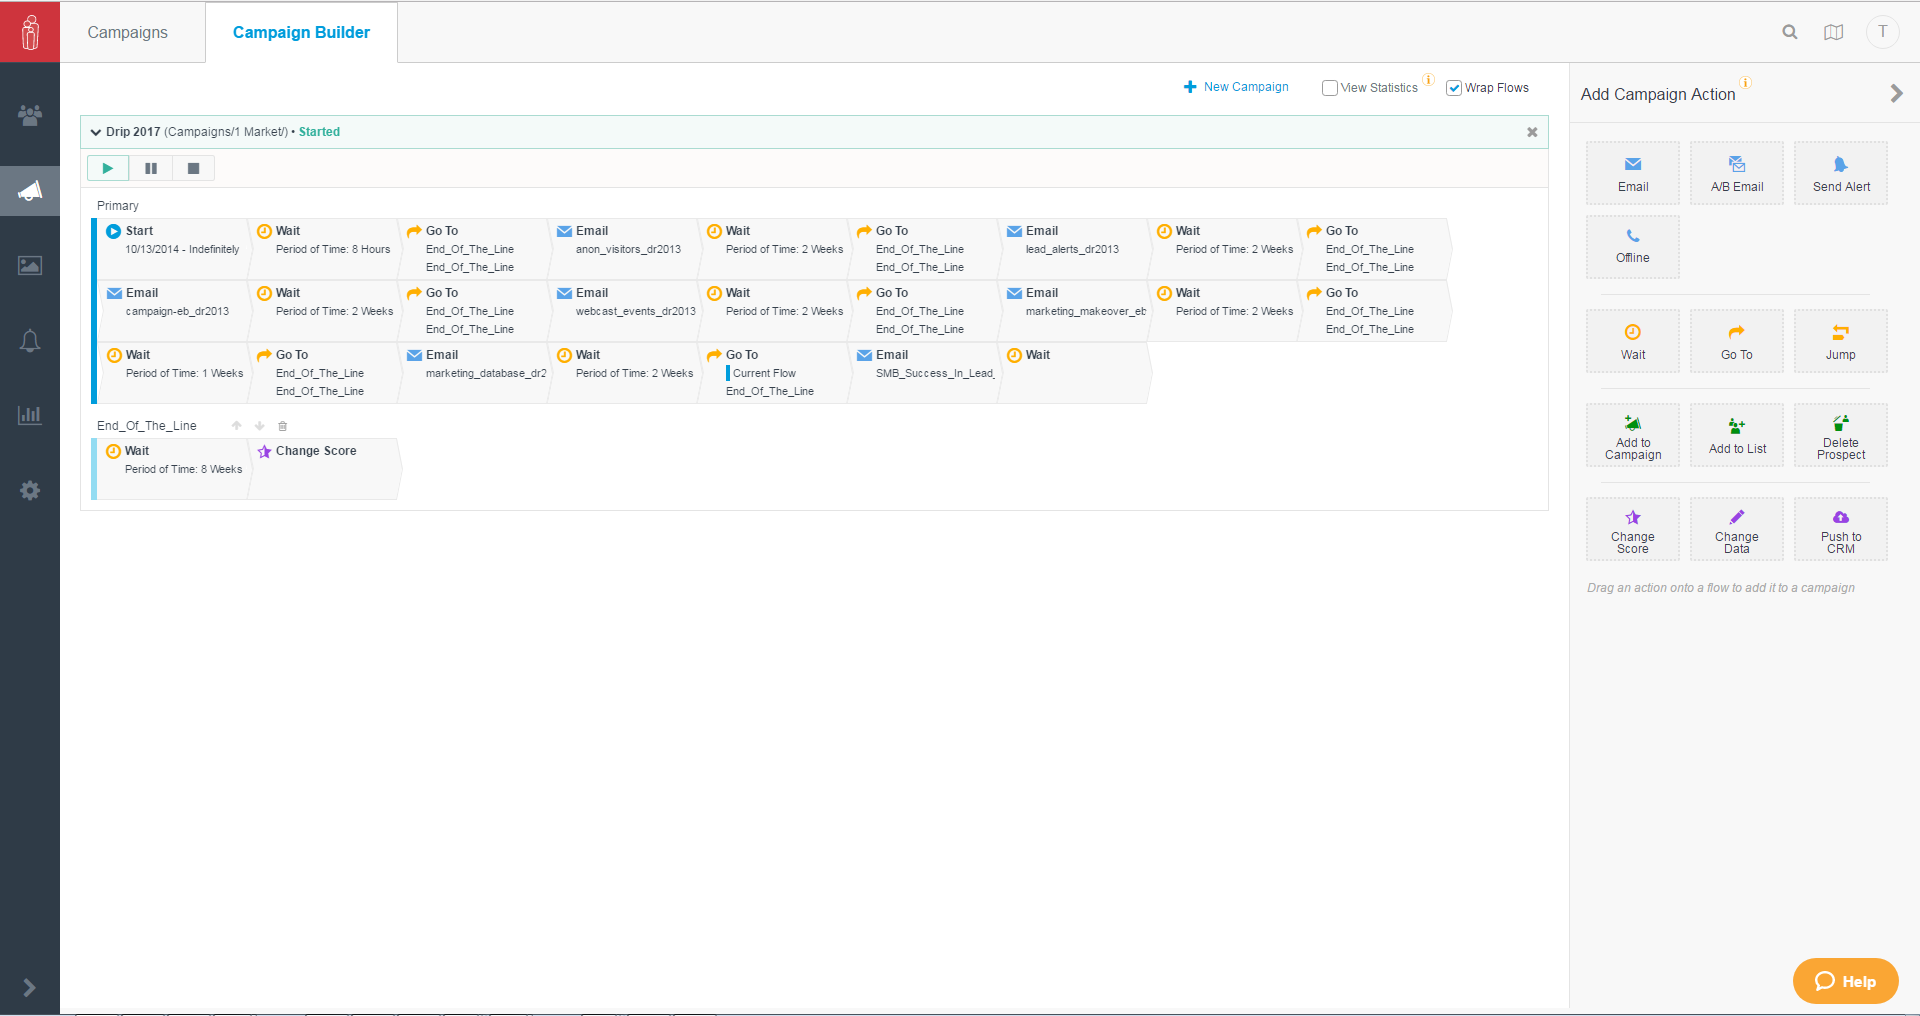
Task: Open the Prospects people icon in sidebar
Action: coord(30,115)
